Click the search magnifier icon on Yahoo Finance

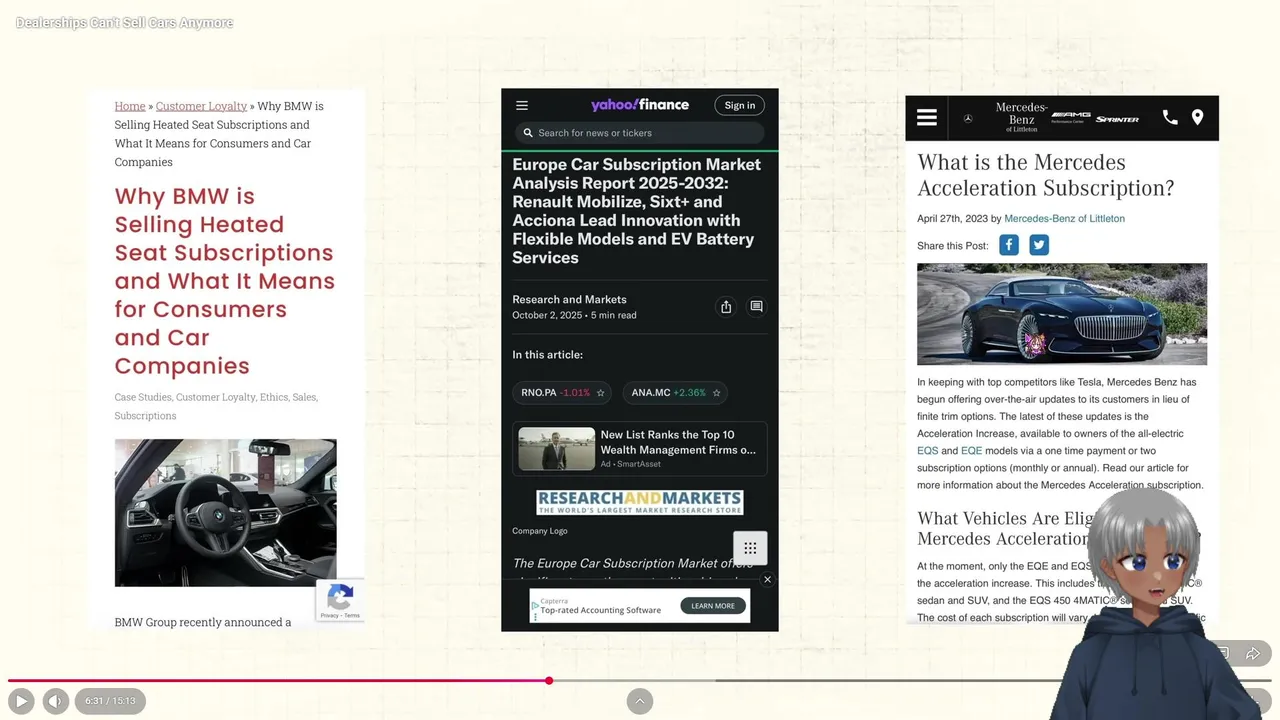[x=528, y=133]
